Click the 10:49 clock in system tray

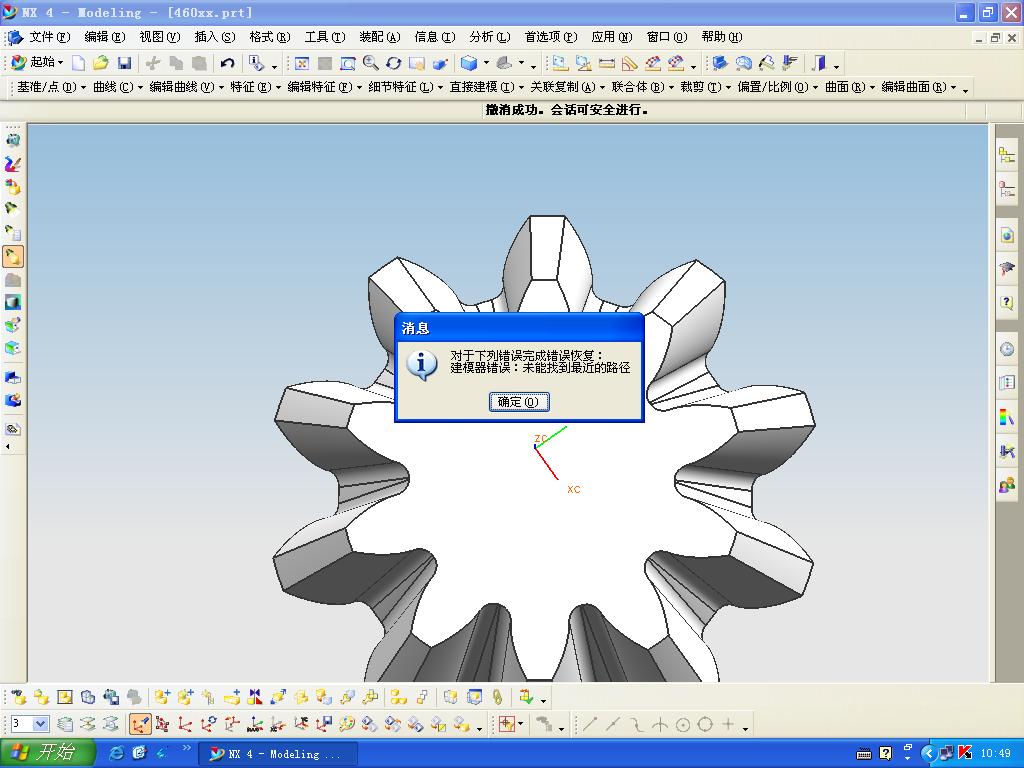(x=995, y=754)
